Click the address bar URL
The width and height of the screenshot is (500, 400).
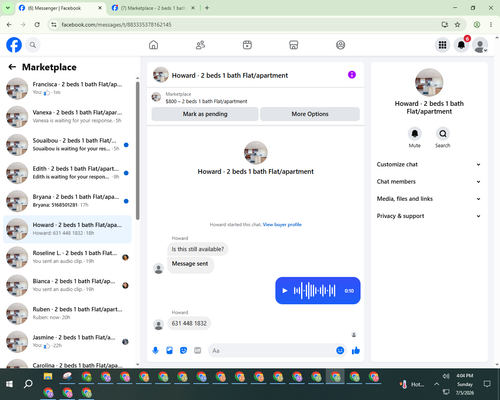(116, 25)
